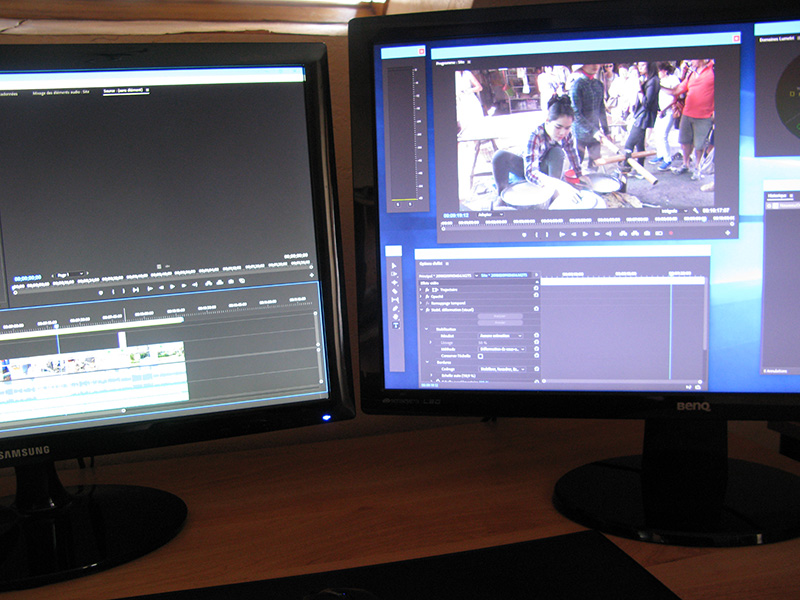Play the Program monitor sequence
This screenshot has width=800, height=600.
[585, 234]
